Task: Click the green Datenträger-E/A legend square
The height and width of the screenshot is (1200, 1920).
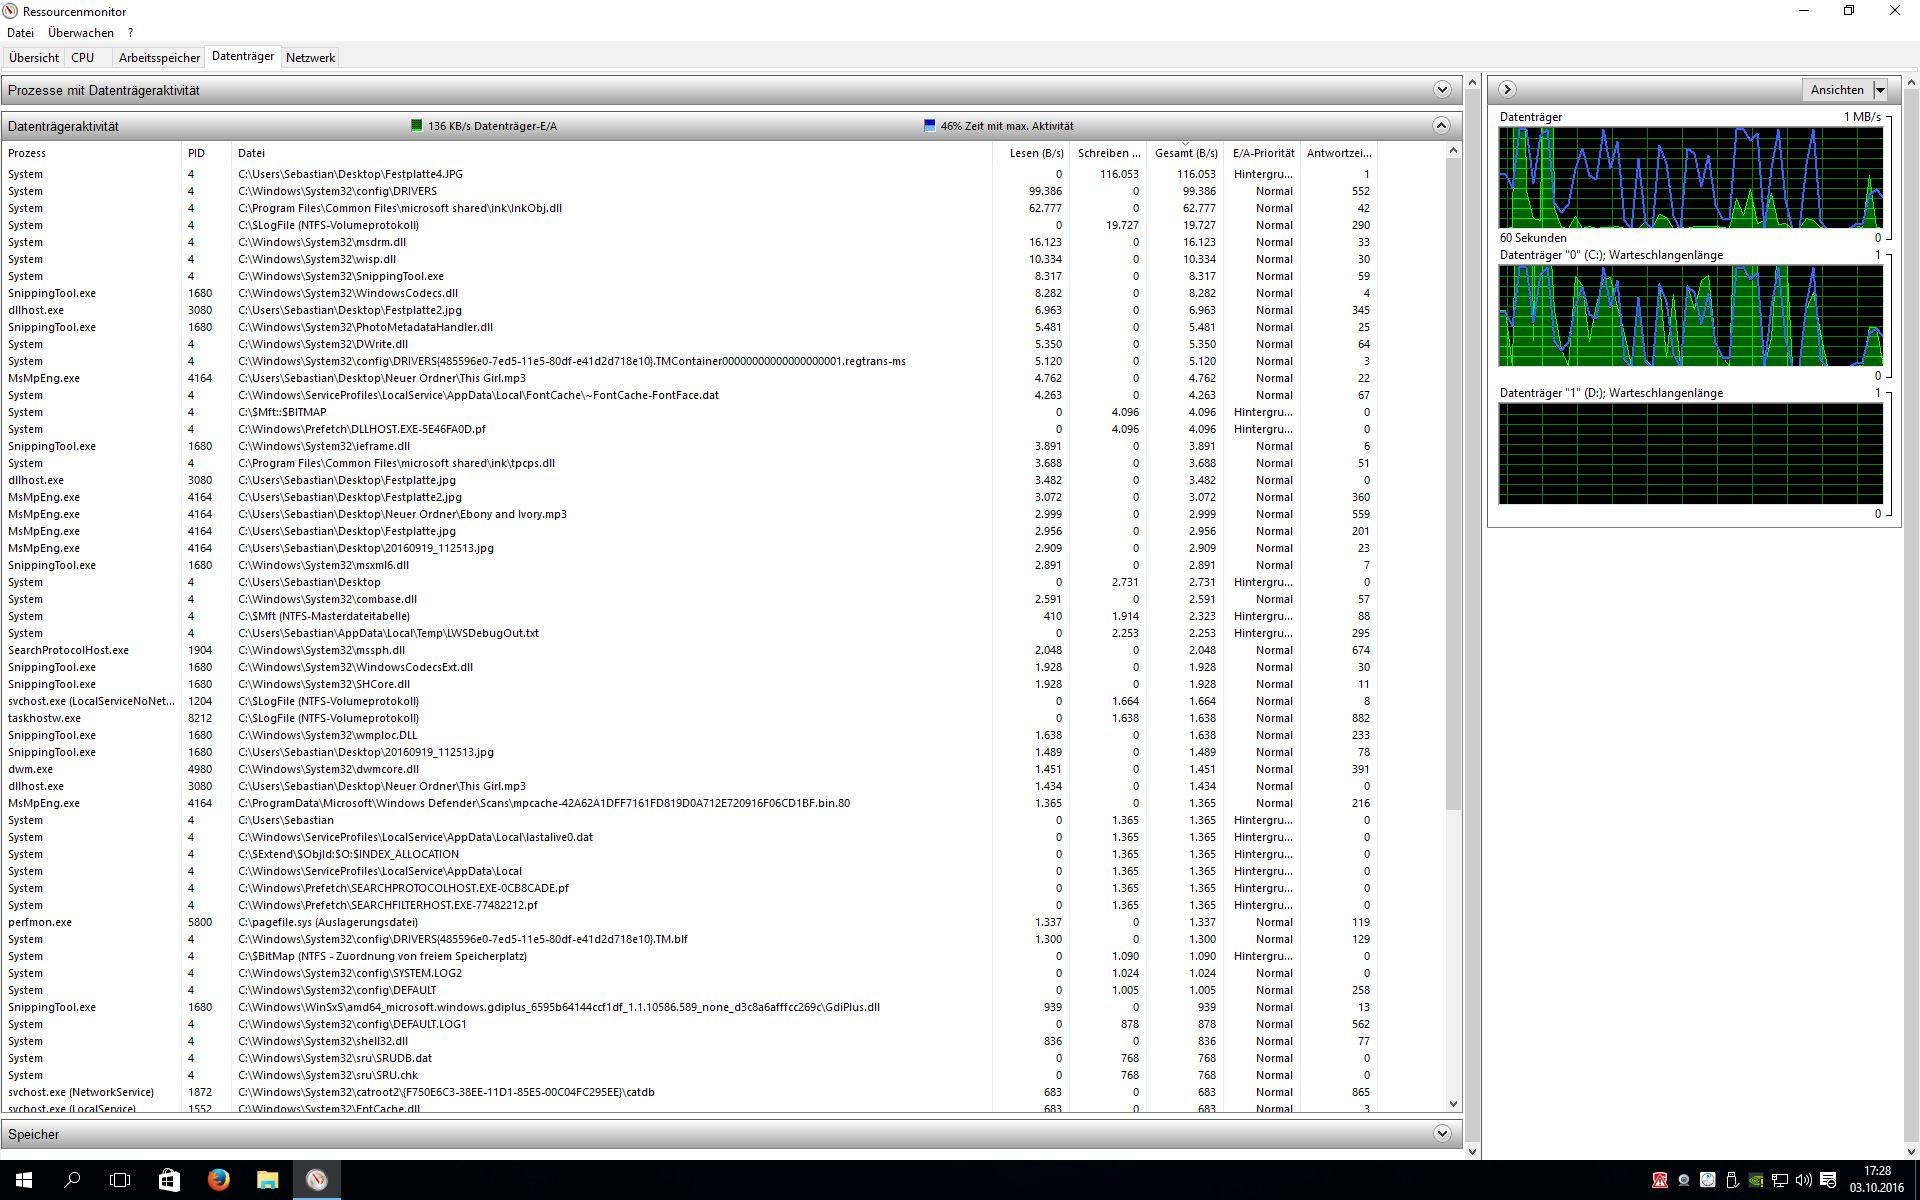Action: pyautogui.click(x=417, y=126)
